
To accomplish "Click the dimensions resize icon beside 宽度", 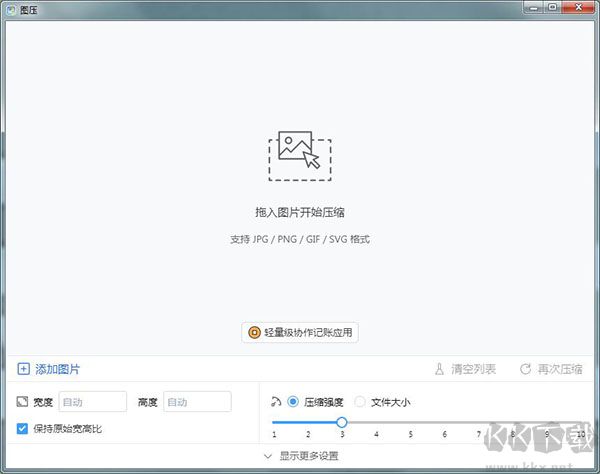I will [x=23, y=402].
